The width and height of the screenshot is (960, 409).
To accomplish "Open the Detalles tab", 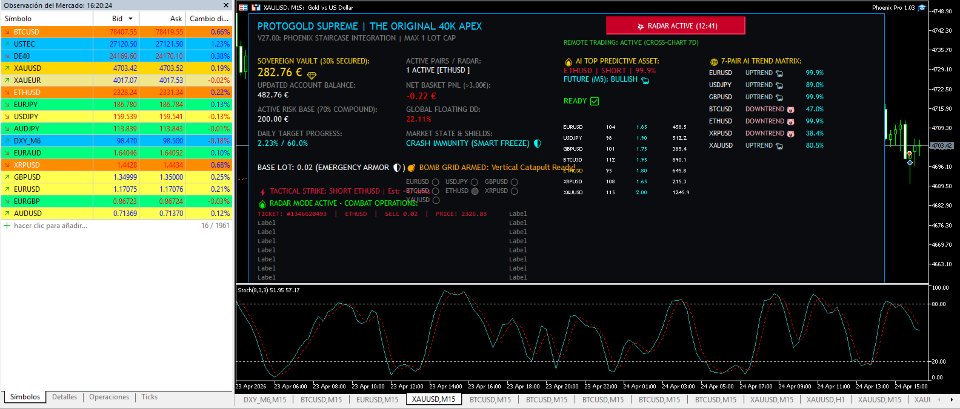I will tap(64, 397).
